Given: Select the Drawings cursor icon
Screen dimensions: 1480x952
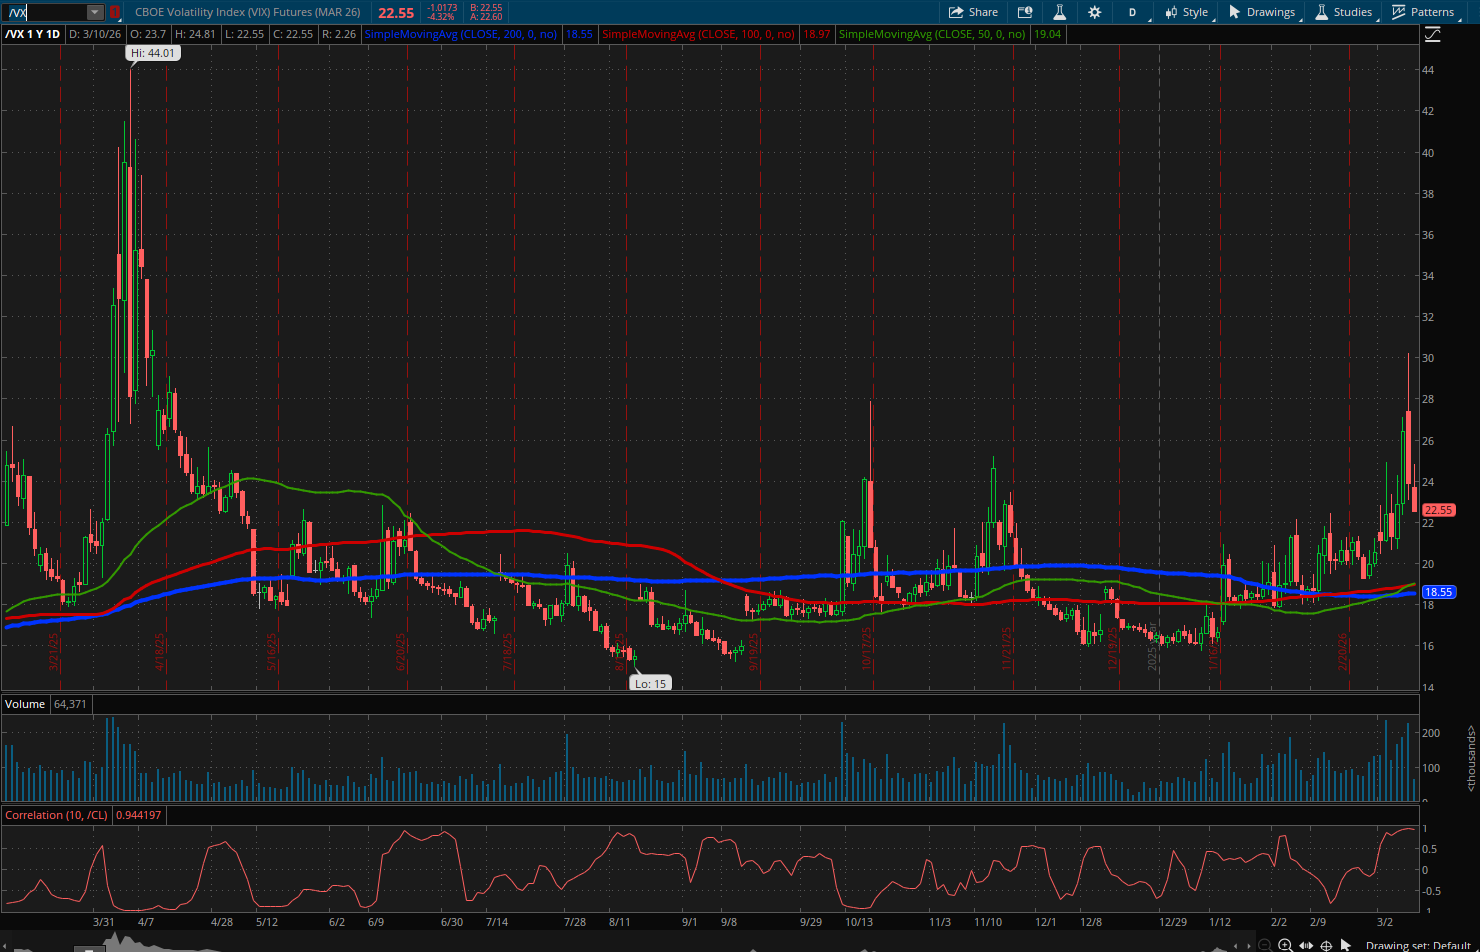Looking at the screenshot, I should [x=1235, y=12].
